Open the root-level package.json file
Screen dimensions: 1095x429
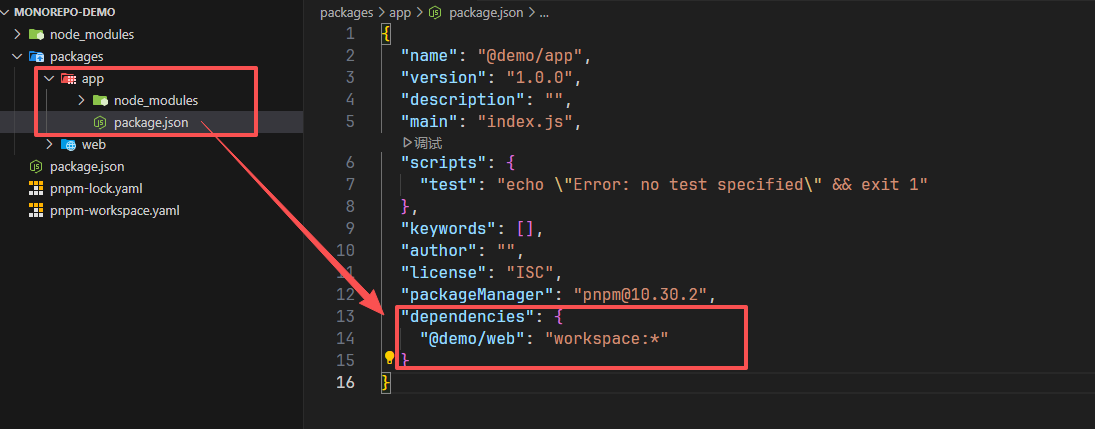152,167
